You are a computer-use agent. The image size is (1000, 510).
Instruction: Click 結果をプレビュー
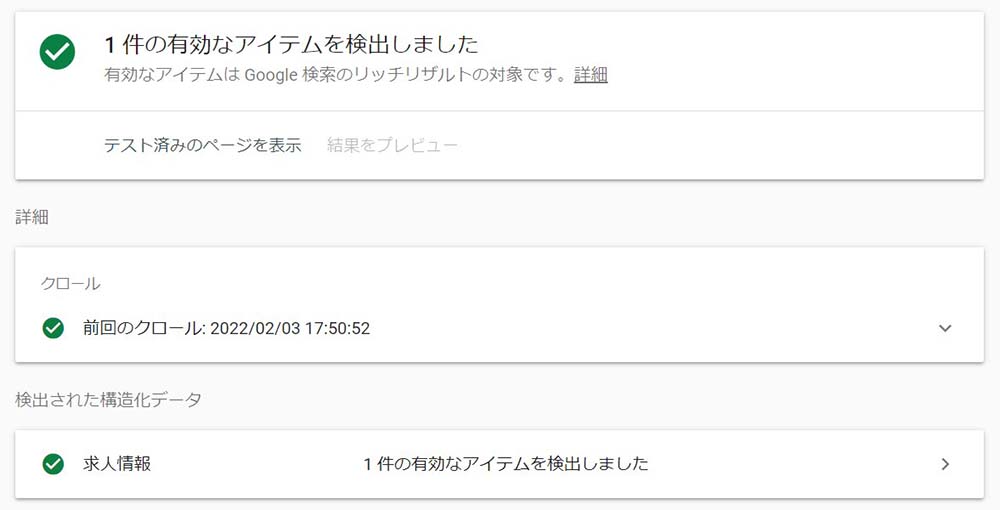392,145
